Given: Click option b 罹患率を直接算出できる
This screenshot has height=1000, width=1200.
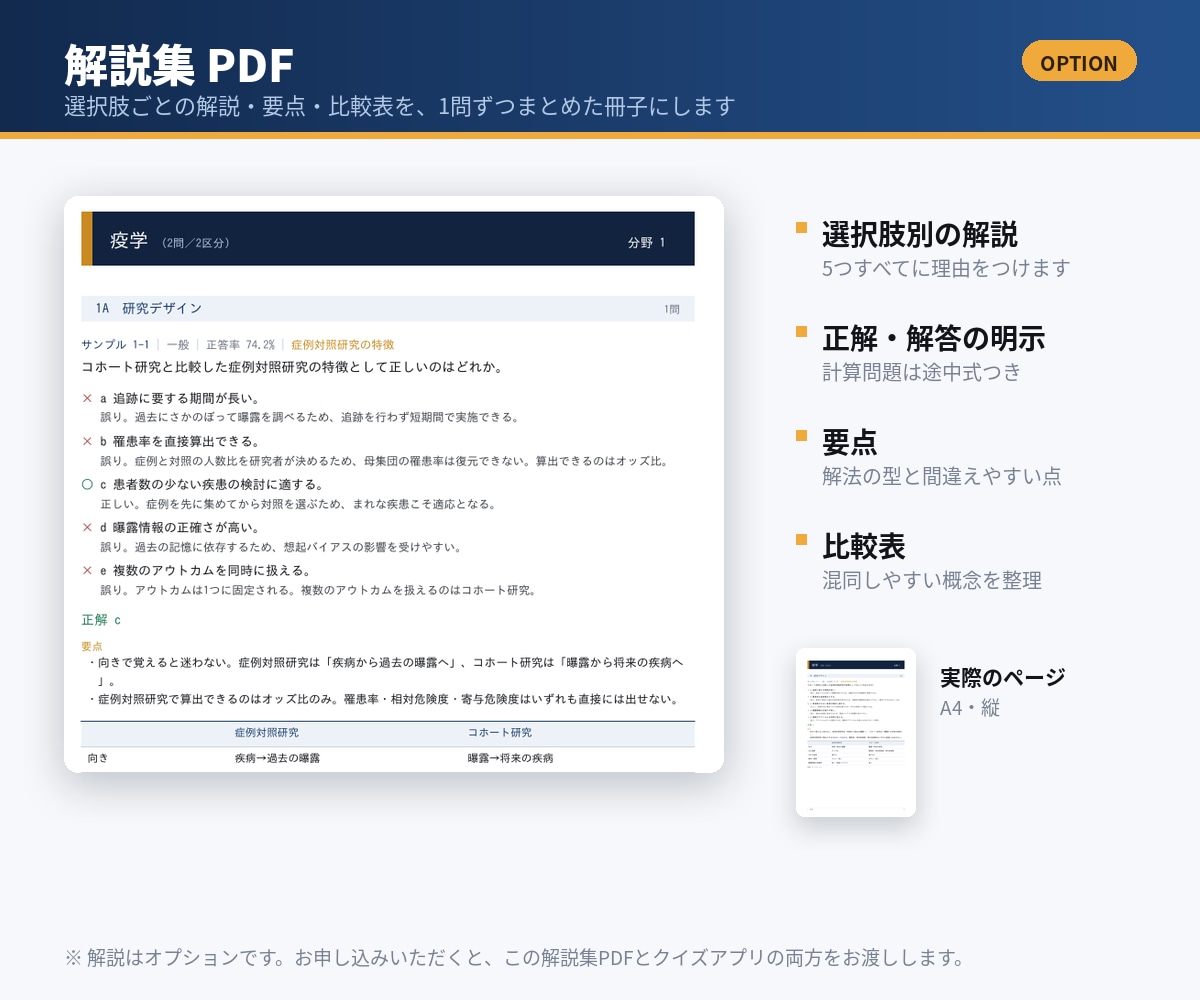Looking at the screenshot, I should click(x=180, y=441).
